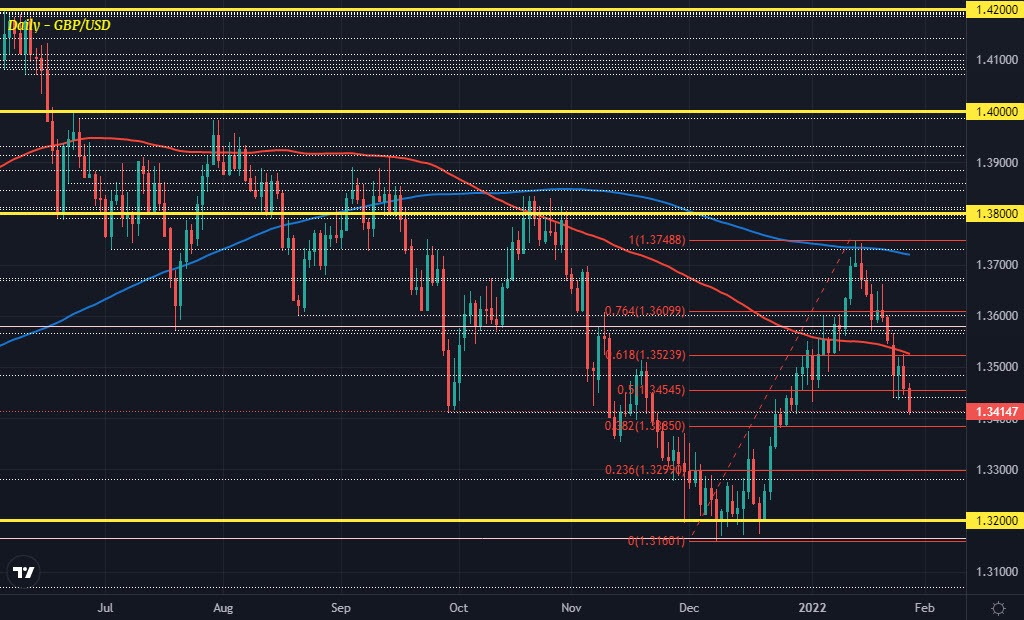Click the Feb label on time axis
1024x620 pixels.
[x=924, y=608]
